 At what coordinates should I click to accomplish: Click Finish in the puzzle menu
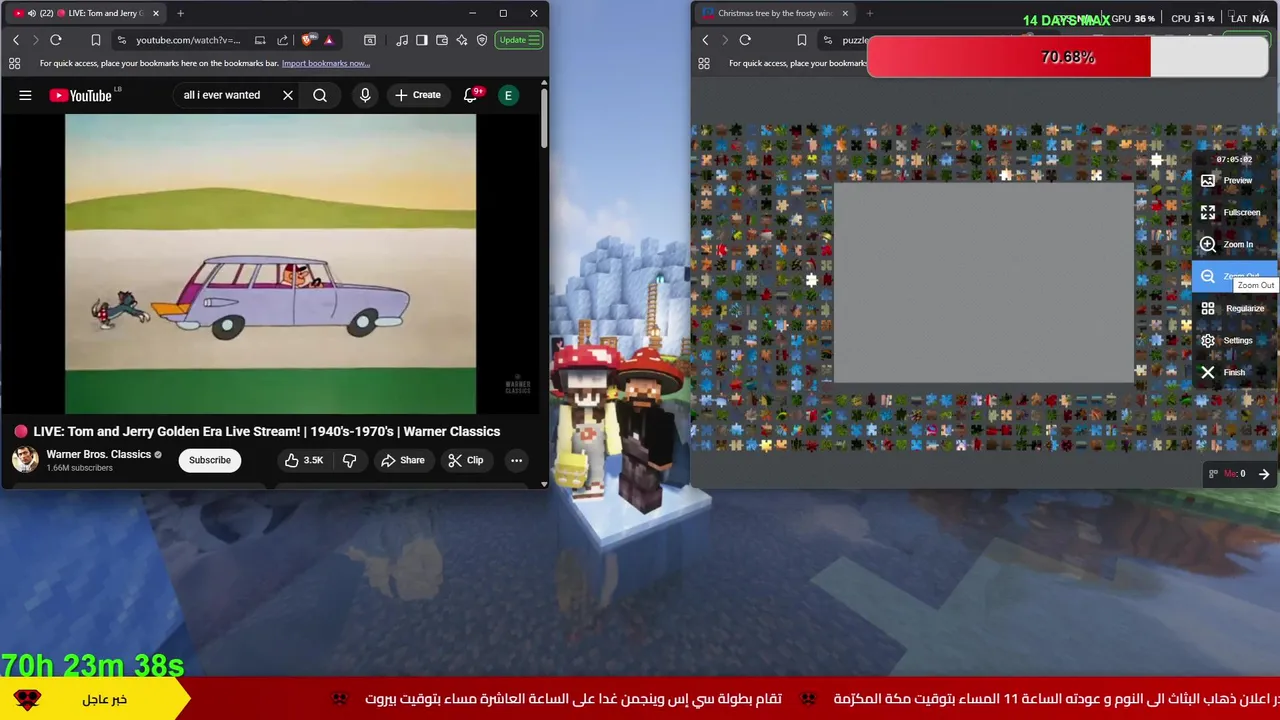(1235, 372)
